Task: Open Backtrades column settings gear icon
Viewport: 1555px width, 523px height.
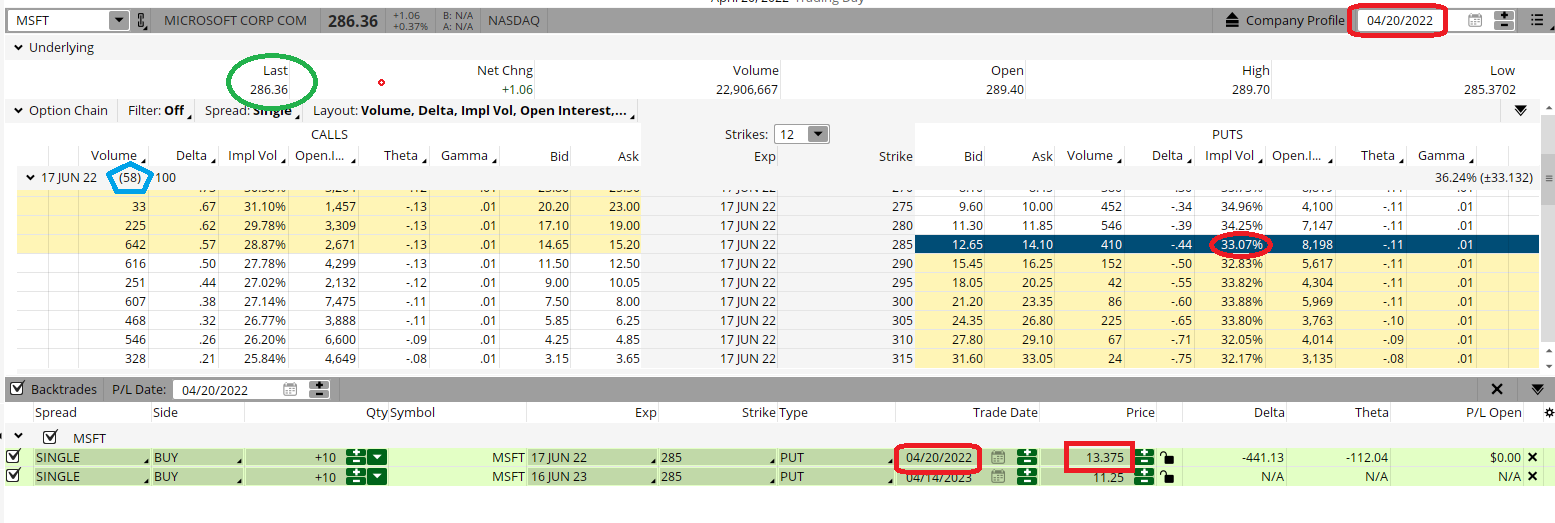Action: point(1549,412)
